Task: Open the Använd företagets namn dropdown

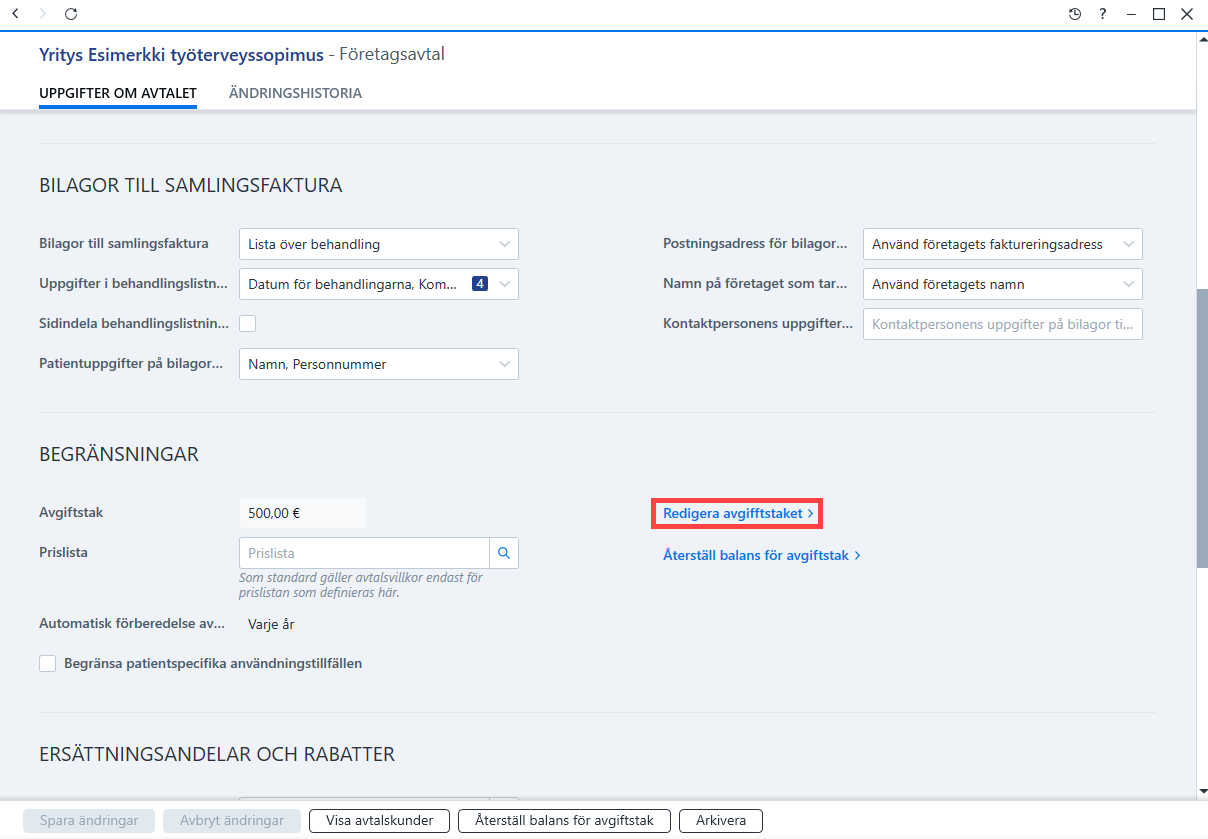Action: 1003,284
